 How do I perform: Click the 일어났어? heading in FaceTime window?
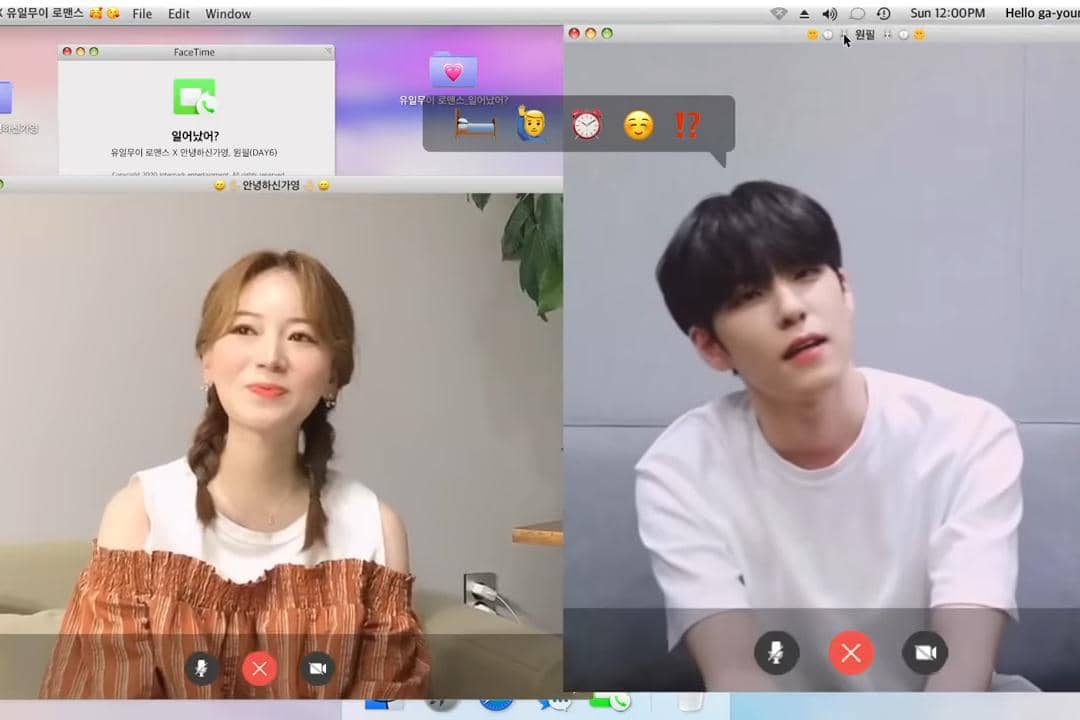point(195,136)
